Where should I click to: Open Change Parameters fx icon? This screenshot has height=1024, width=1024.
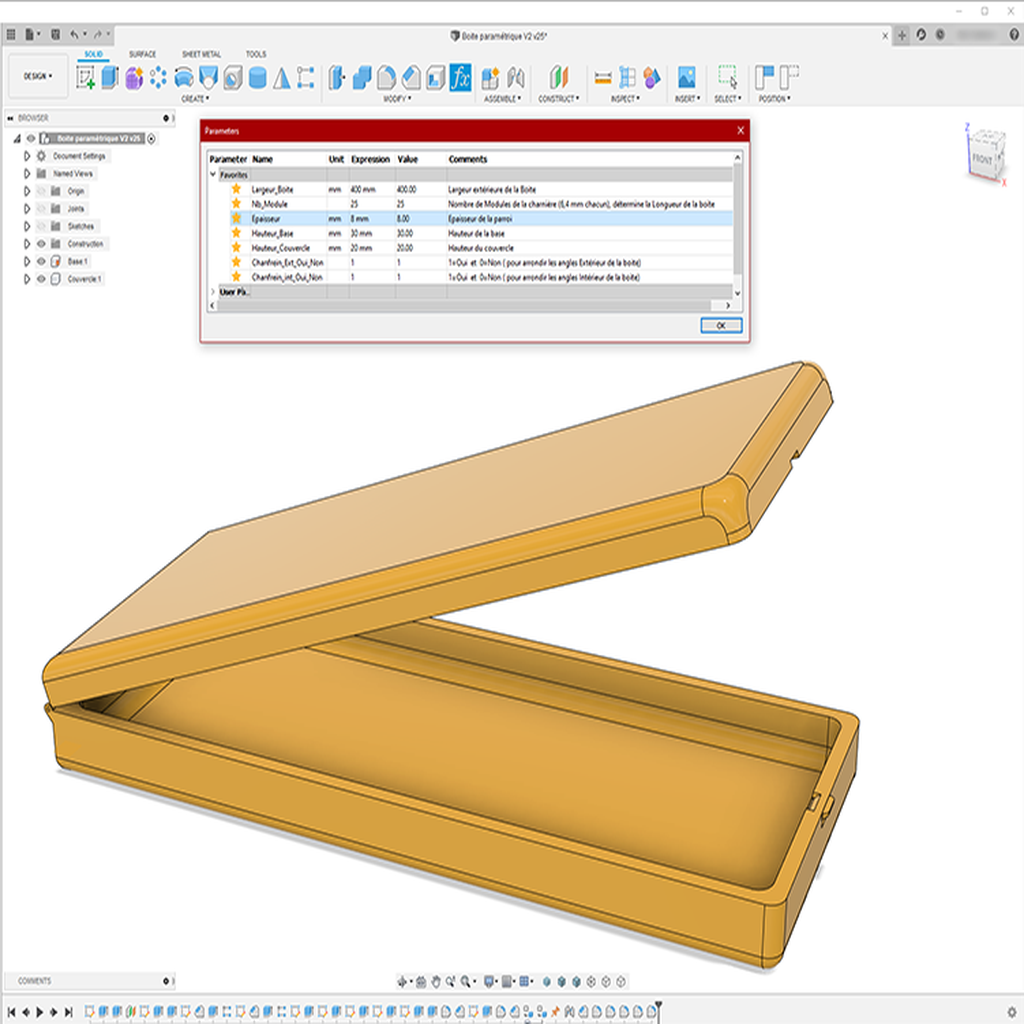pyautogui.click(x=460, y=78)
